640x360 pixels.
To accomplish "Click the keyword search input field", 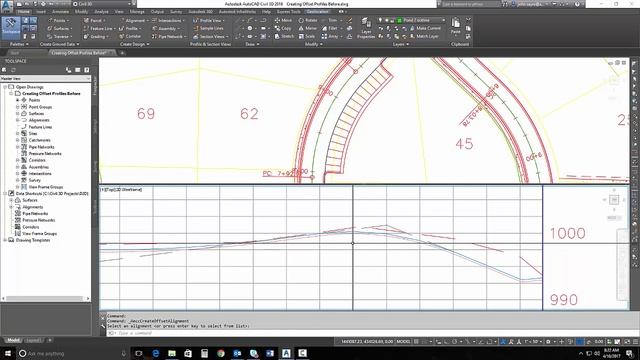I will (x=470, y=4).
